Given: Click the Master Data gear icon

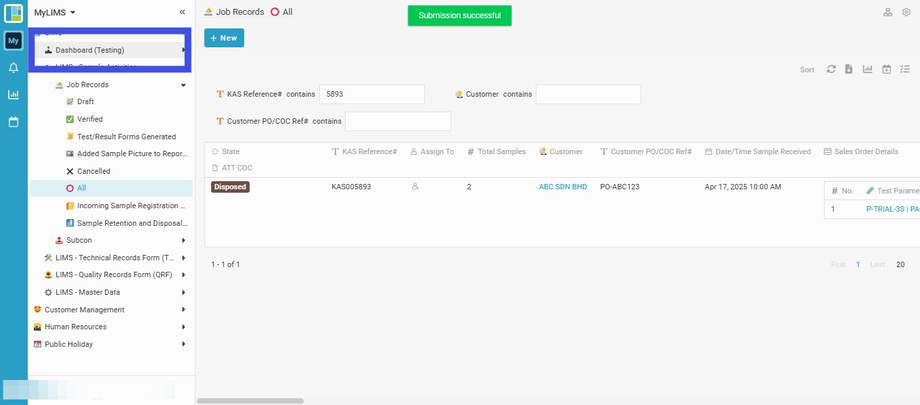Looking at the screenshot, I should [48, 292].
